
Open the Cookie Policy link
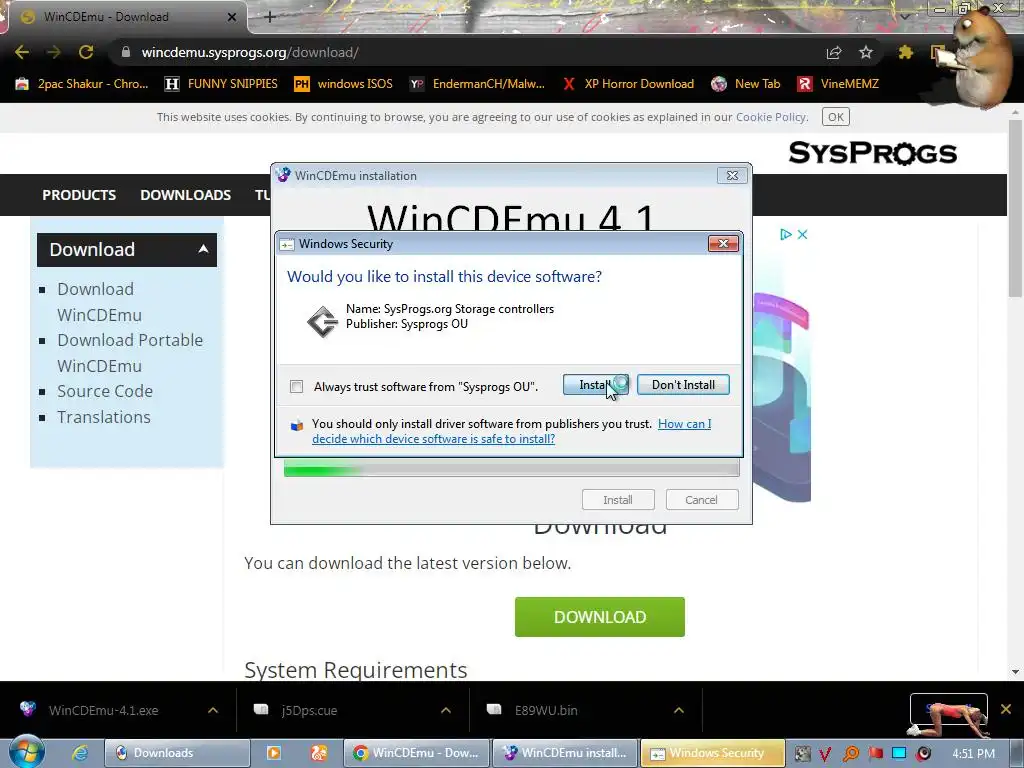(771, 117)
